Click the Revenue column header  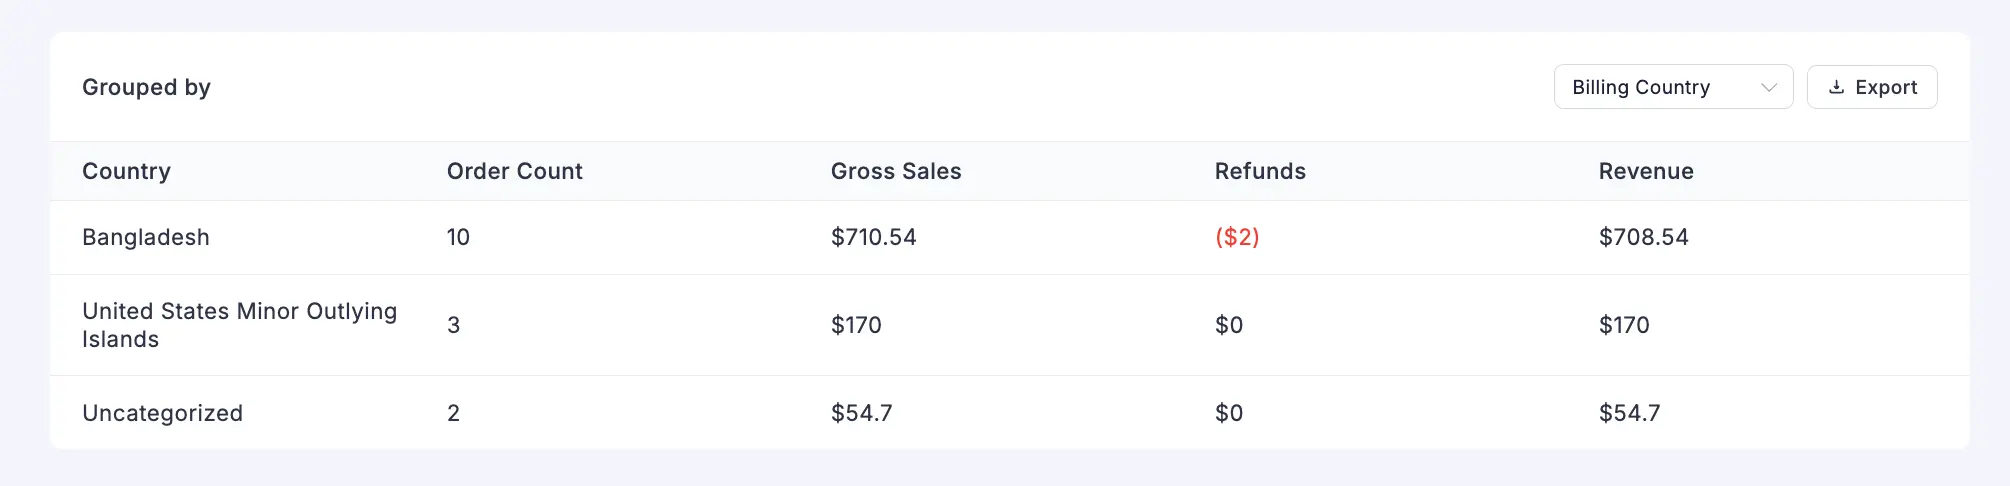pyautogui.click(x=1645, y=171)
